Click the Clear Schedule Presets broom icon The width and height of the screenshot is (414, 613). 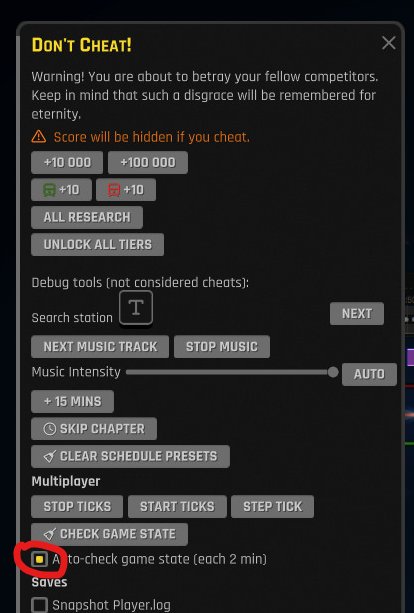click(x=50, y=456)
